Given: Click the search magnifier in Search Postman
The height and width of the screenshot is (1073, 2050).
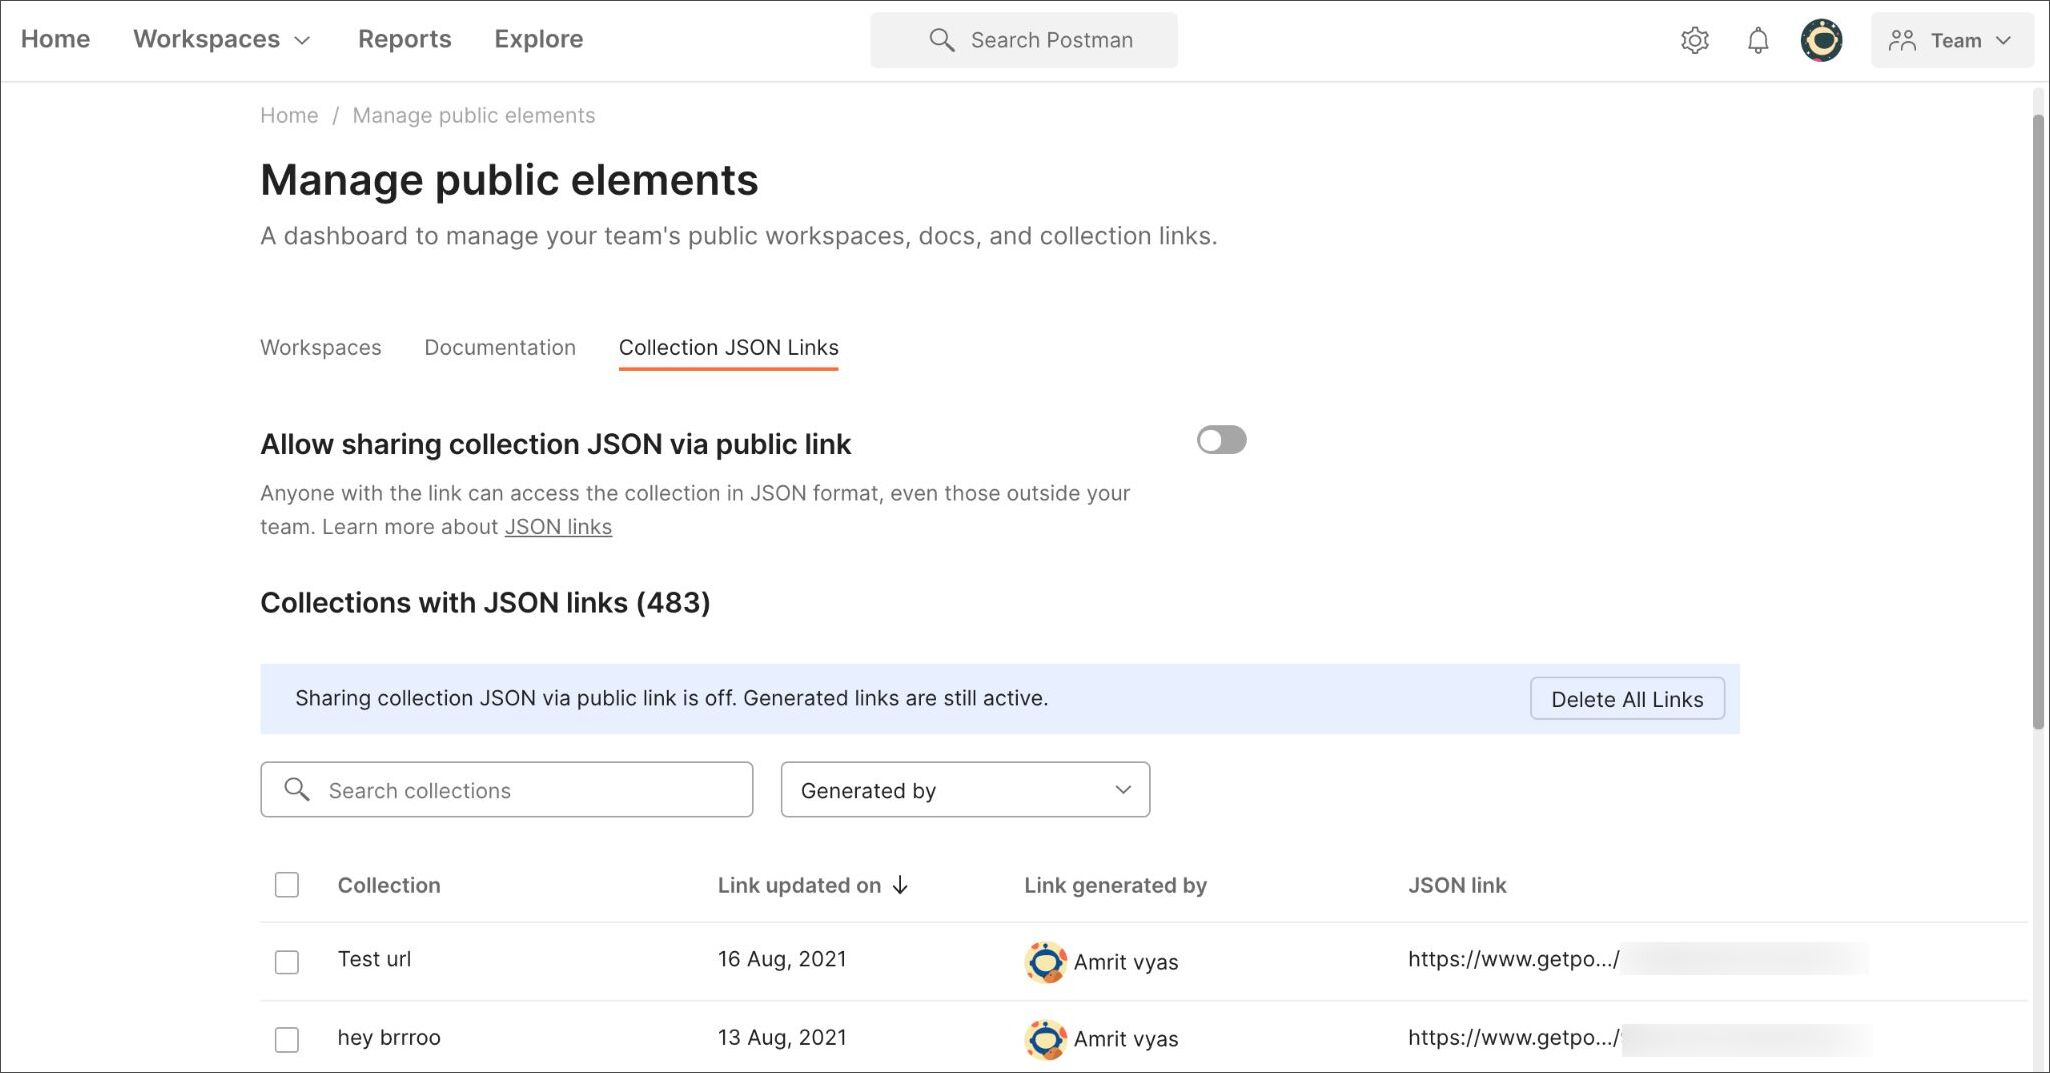Looking at the screenshot, I should [941, 40].
